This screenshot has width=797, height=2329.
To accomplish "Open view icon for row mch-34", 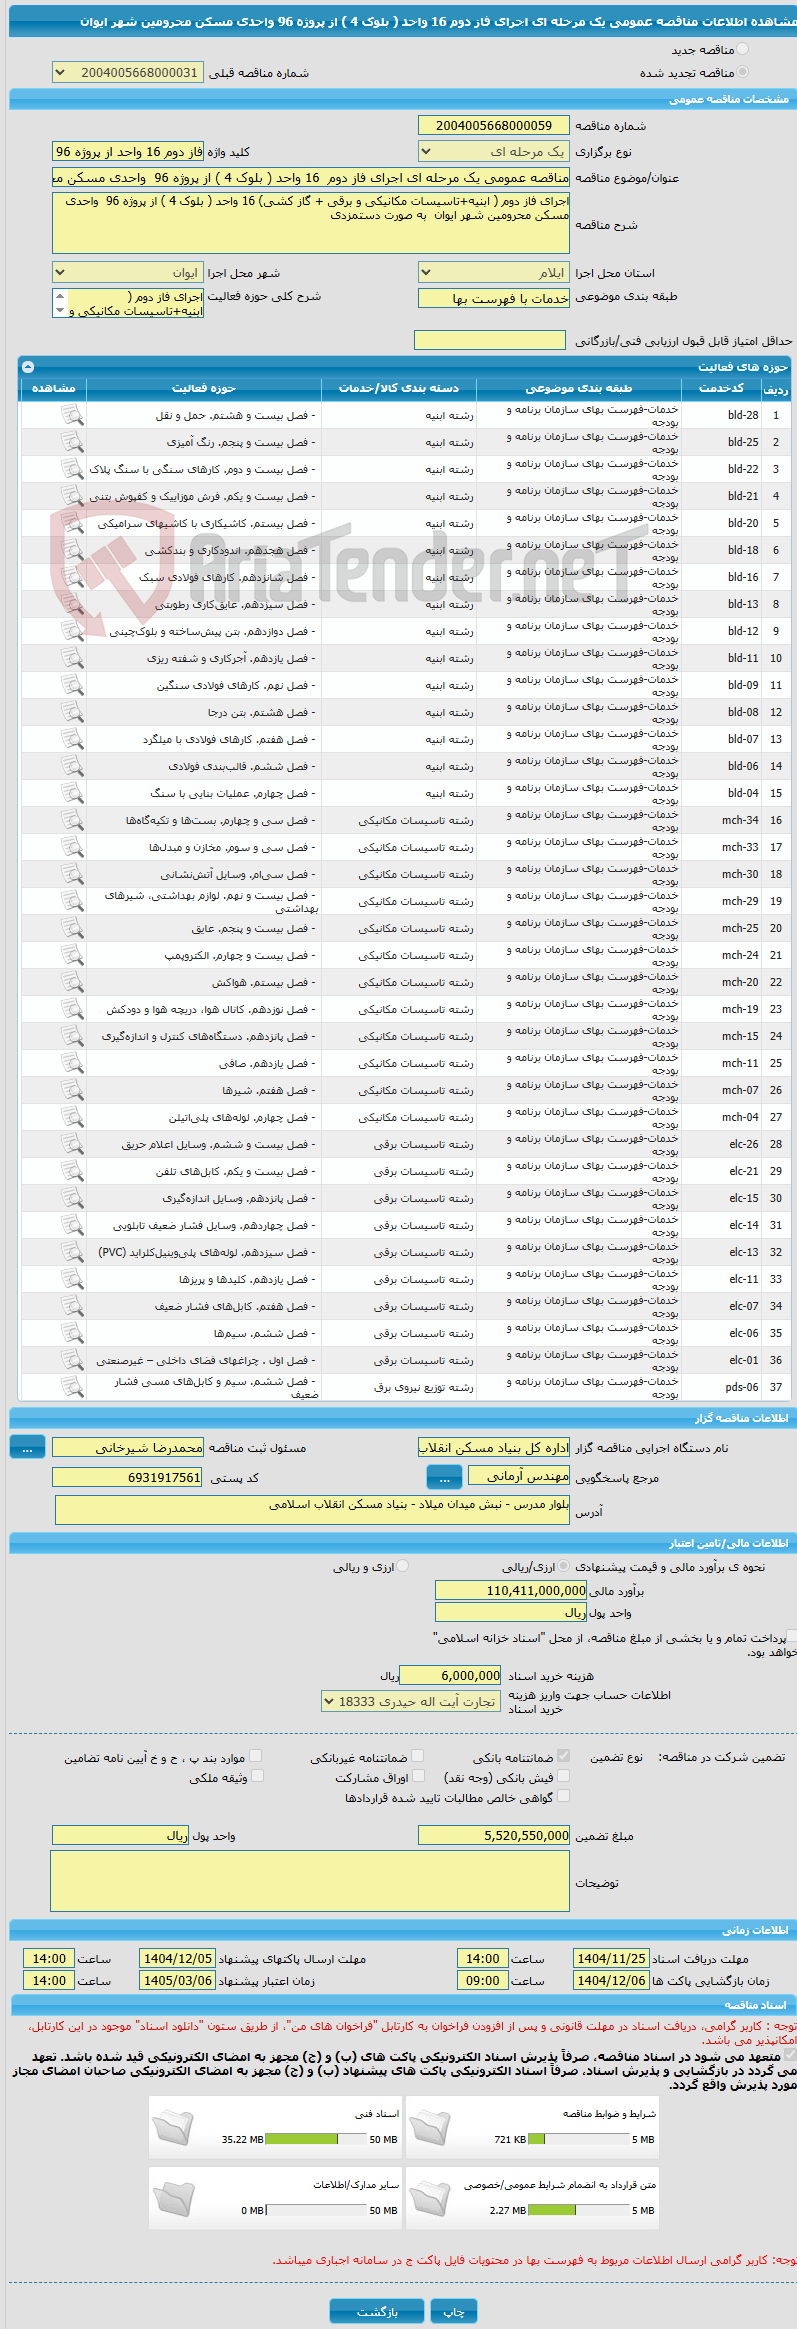I will (x=72, y=820).
